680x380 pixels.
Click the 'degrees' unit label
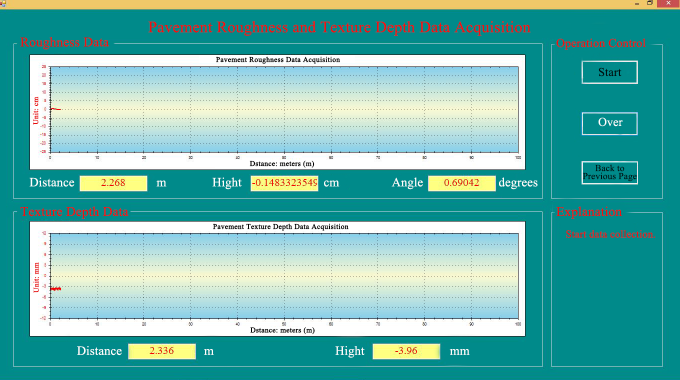518,183
